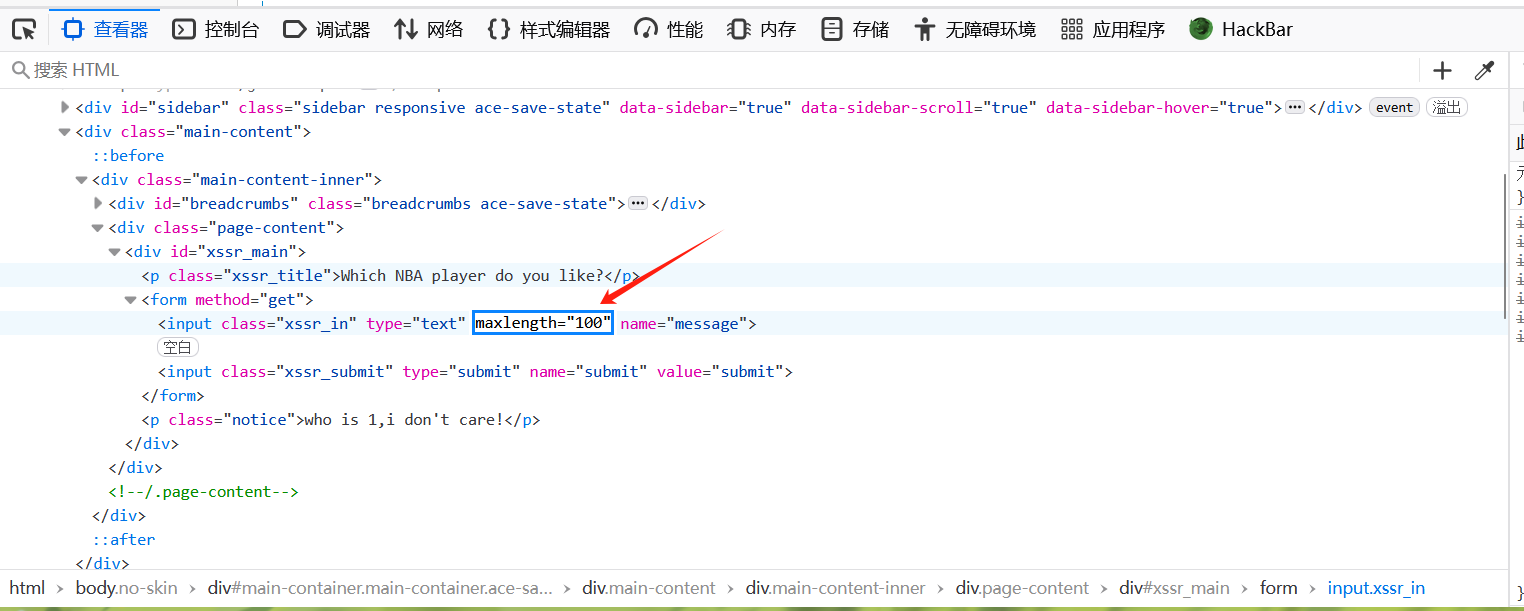This screenshot has width=1524, height=611.
Task: Click the div.main-content breadcrumb
Action: point(649,588)
